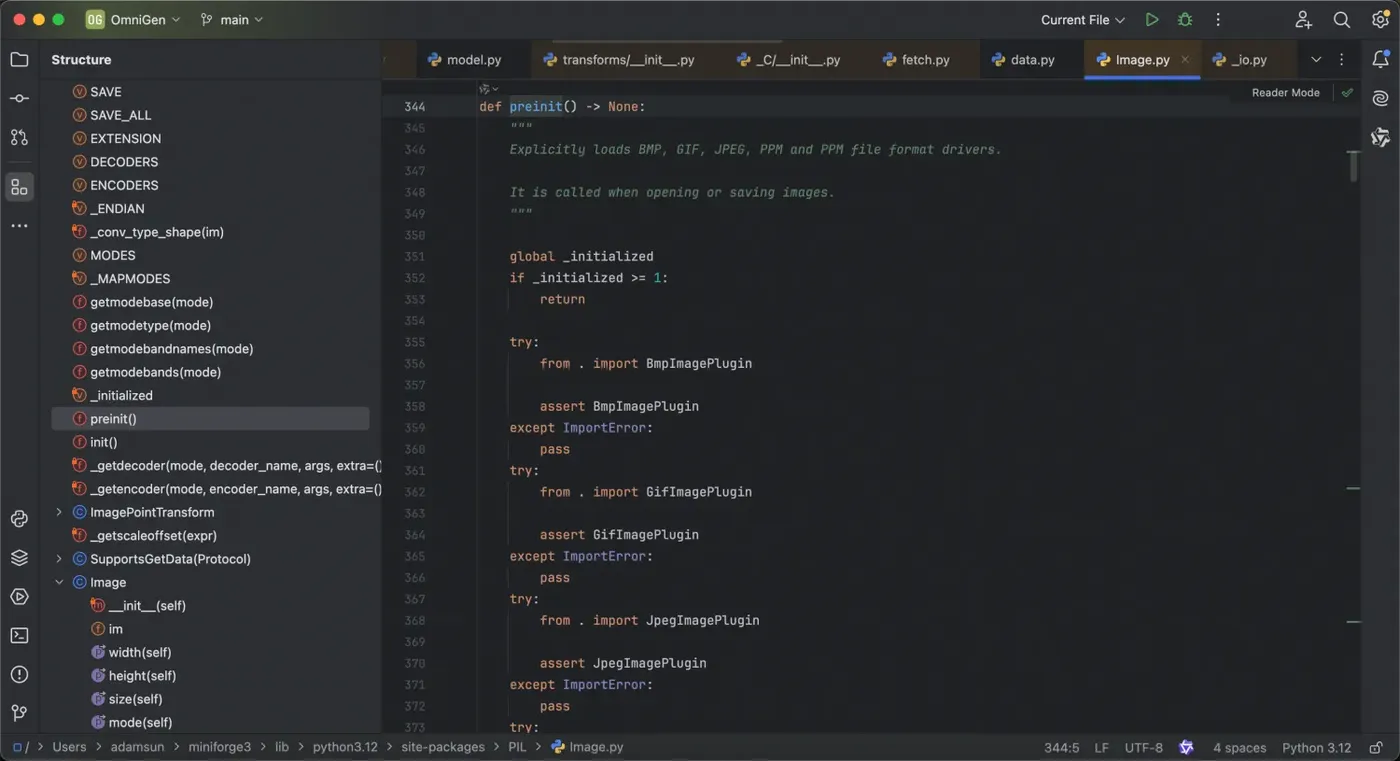The height and width of the screenshot is (761, 1400).
Task: Show hidden editor tabs dropdown chevron
Action: 1316,60
